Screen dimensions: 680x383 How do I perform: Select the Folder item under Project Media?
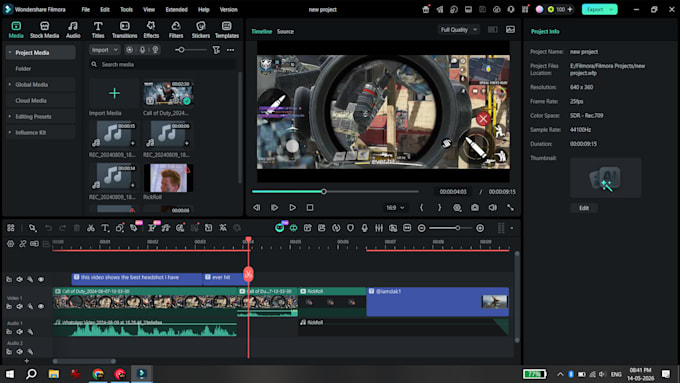click(x=23, y=69)
